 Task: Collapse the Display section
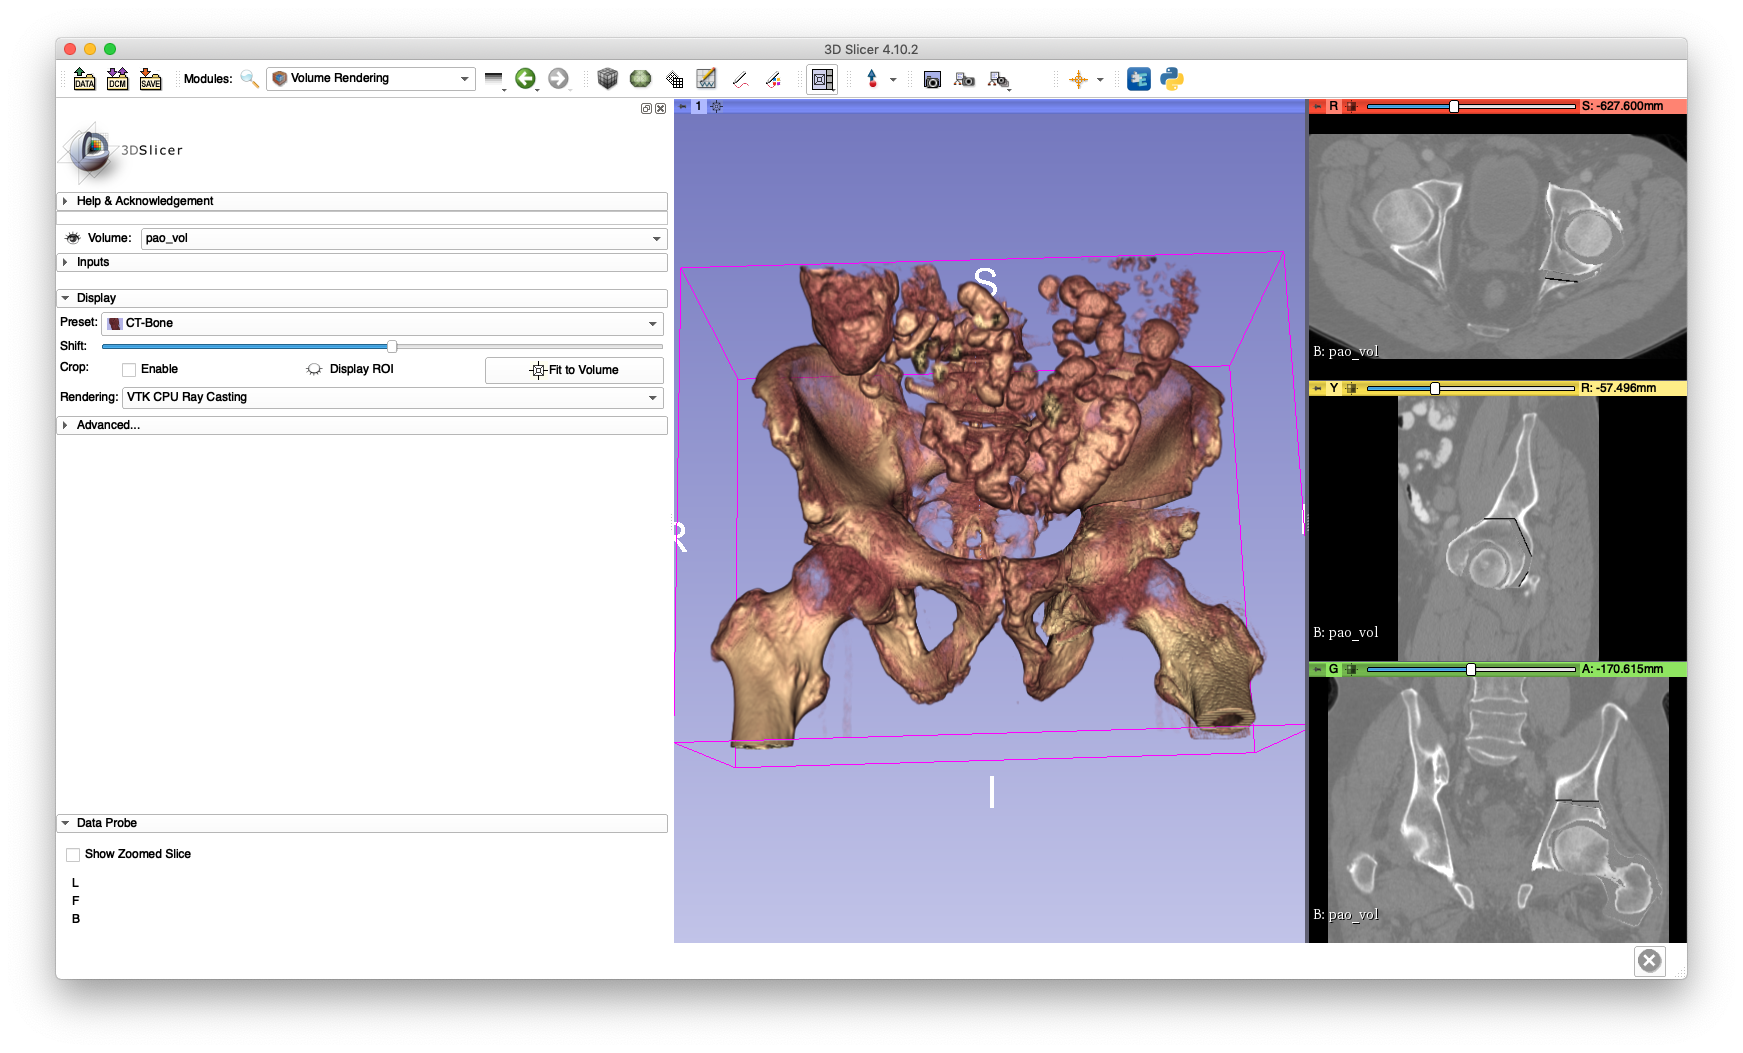tap(362, 298)
